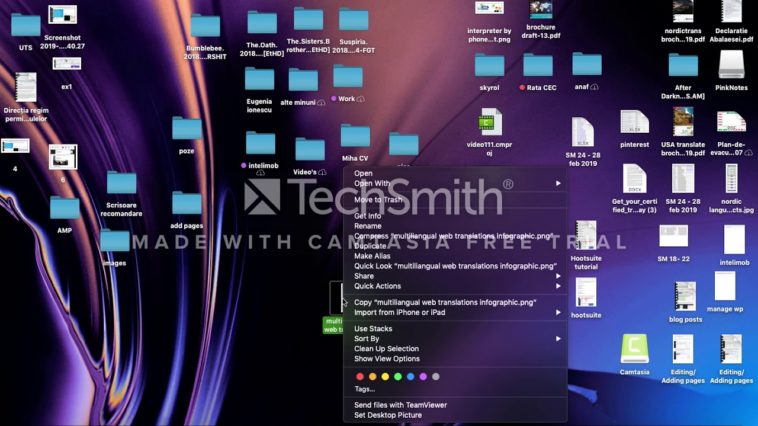Select the Screenshot 2019 image thumbnail
Image resolution: width=758 pixels, height=426 pixels.
[62, 16]
